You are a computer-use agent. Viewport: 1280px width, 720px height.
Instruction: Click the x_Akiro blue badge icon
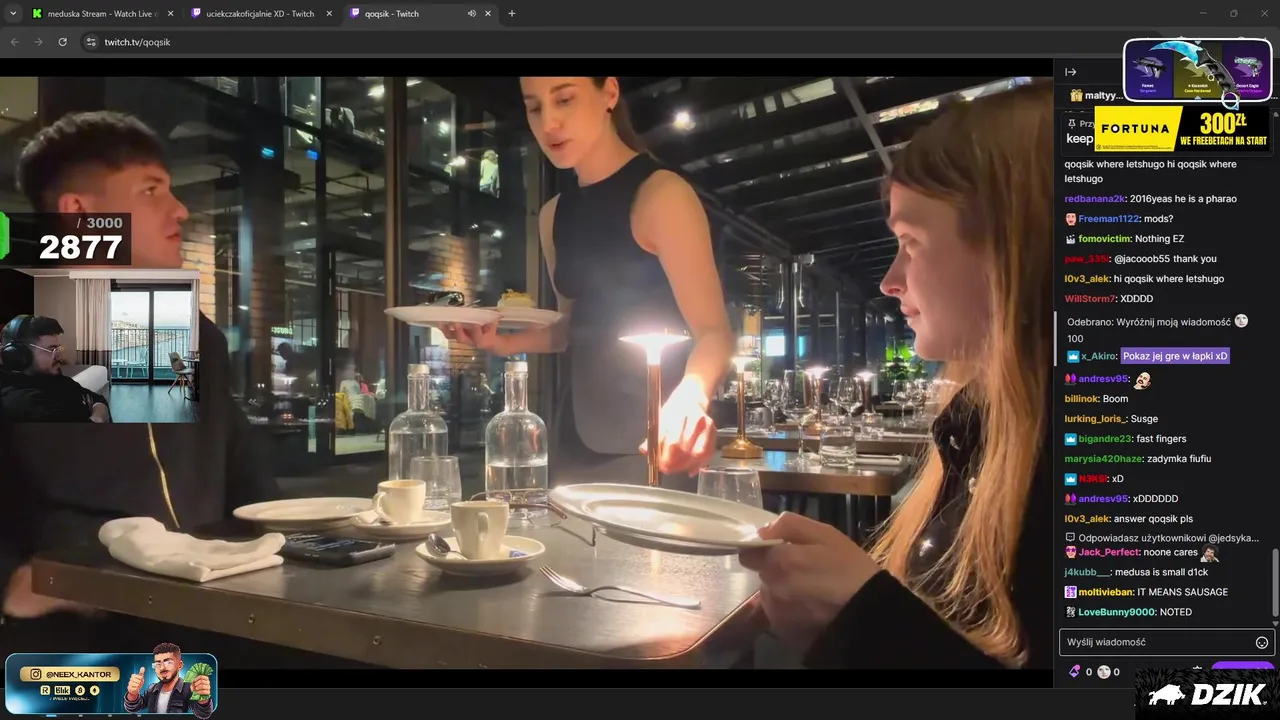[x=1073, y=356]
